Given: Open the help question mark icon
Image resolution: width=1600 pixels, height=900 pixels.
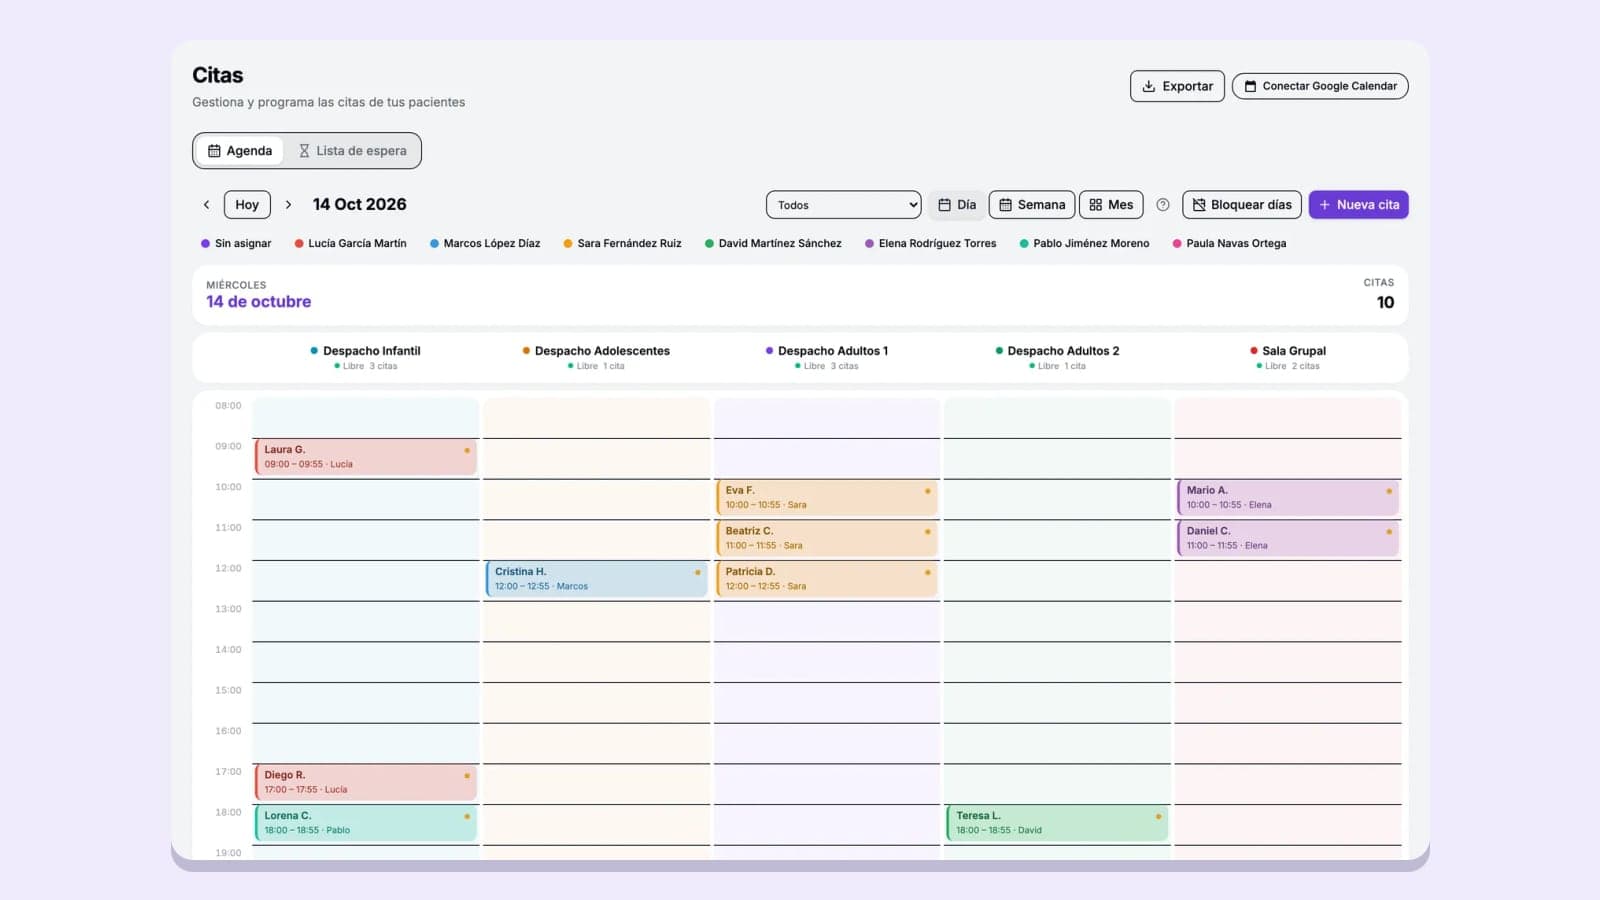Looking at the screenshot, I should (1163, 205).
